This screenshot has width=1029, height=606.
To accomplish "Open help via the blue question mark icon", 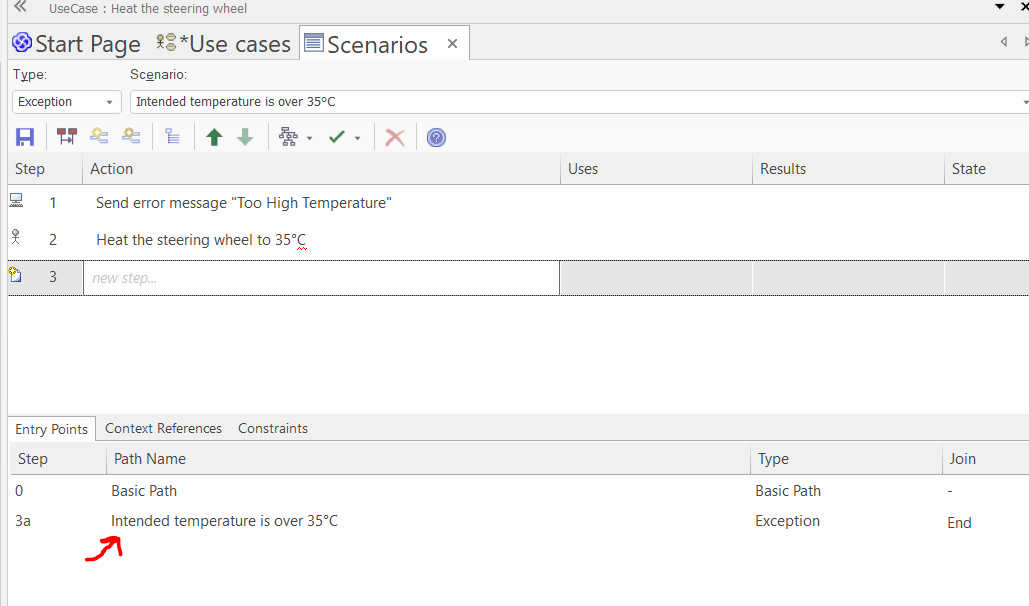I will (x=436, y=137).
